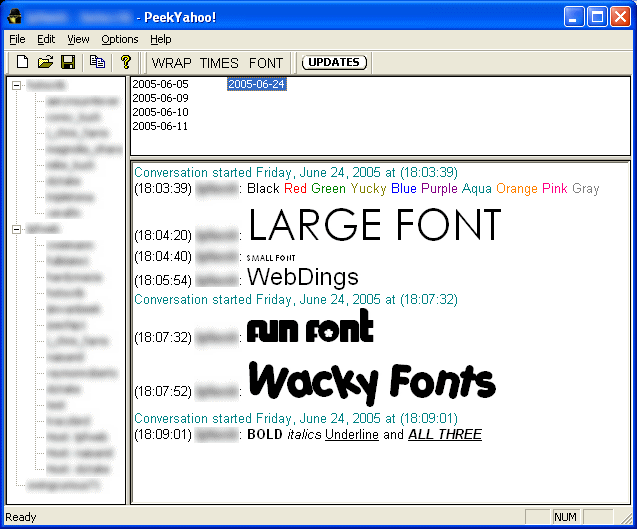The image size is (637, 529).
Task: Select the date 2005-06-09
Action: tap(160, 98)
